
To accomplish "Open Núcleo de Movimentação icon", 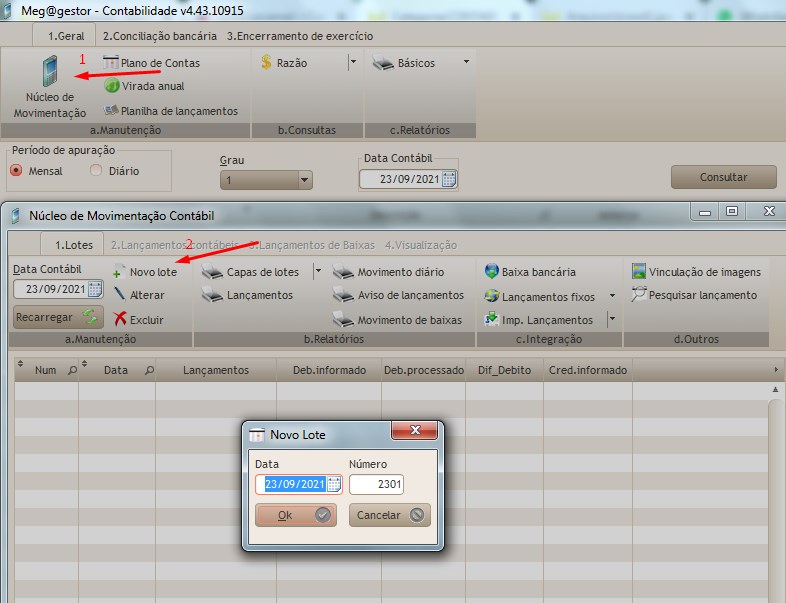I will [x=49, y=73].
